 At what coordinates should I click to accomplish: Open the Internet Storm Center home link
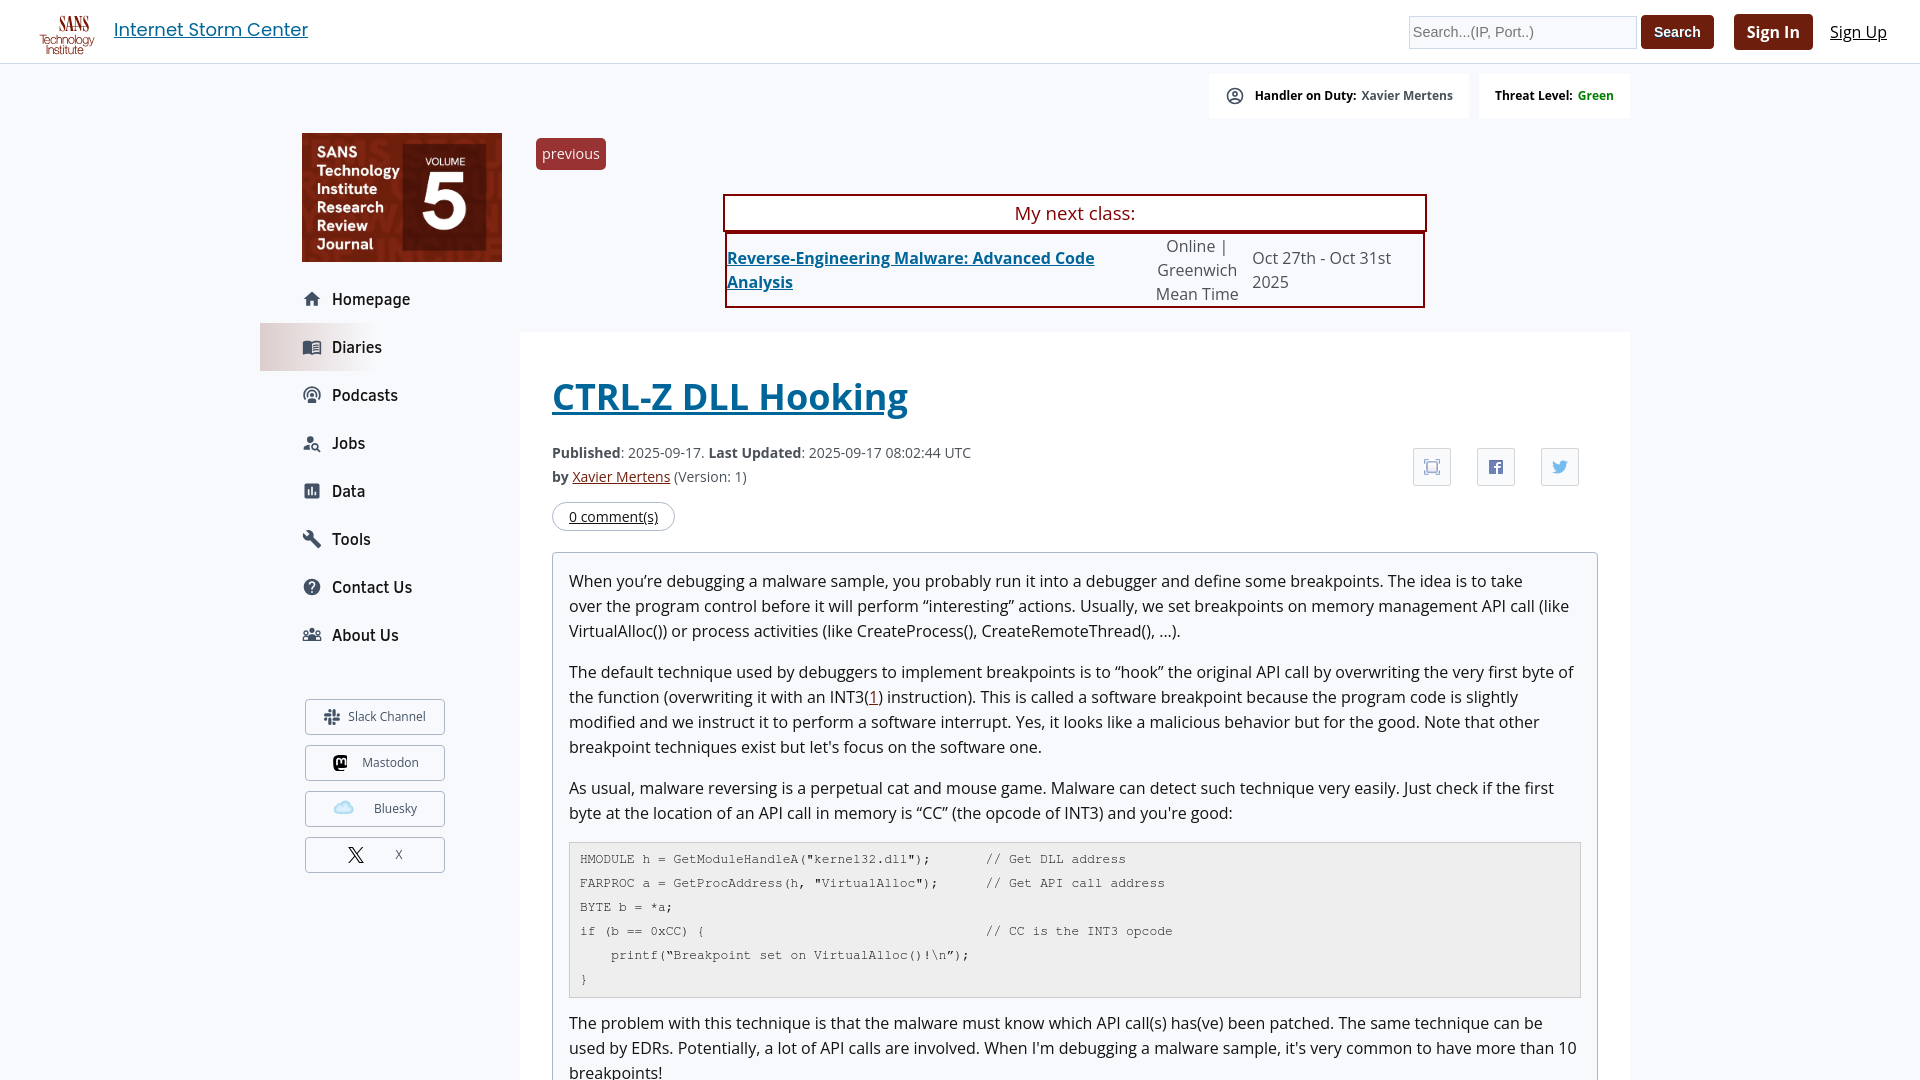(x=211, y=30)
